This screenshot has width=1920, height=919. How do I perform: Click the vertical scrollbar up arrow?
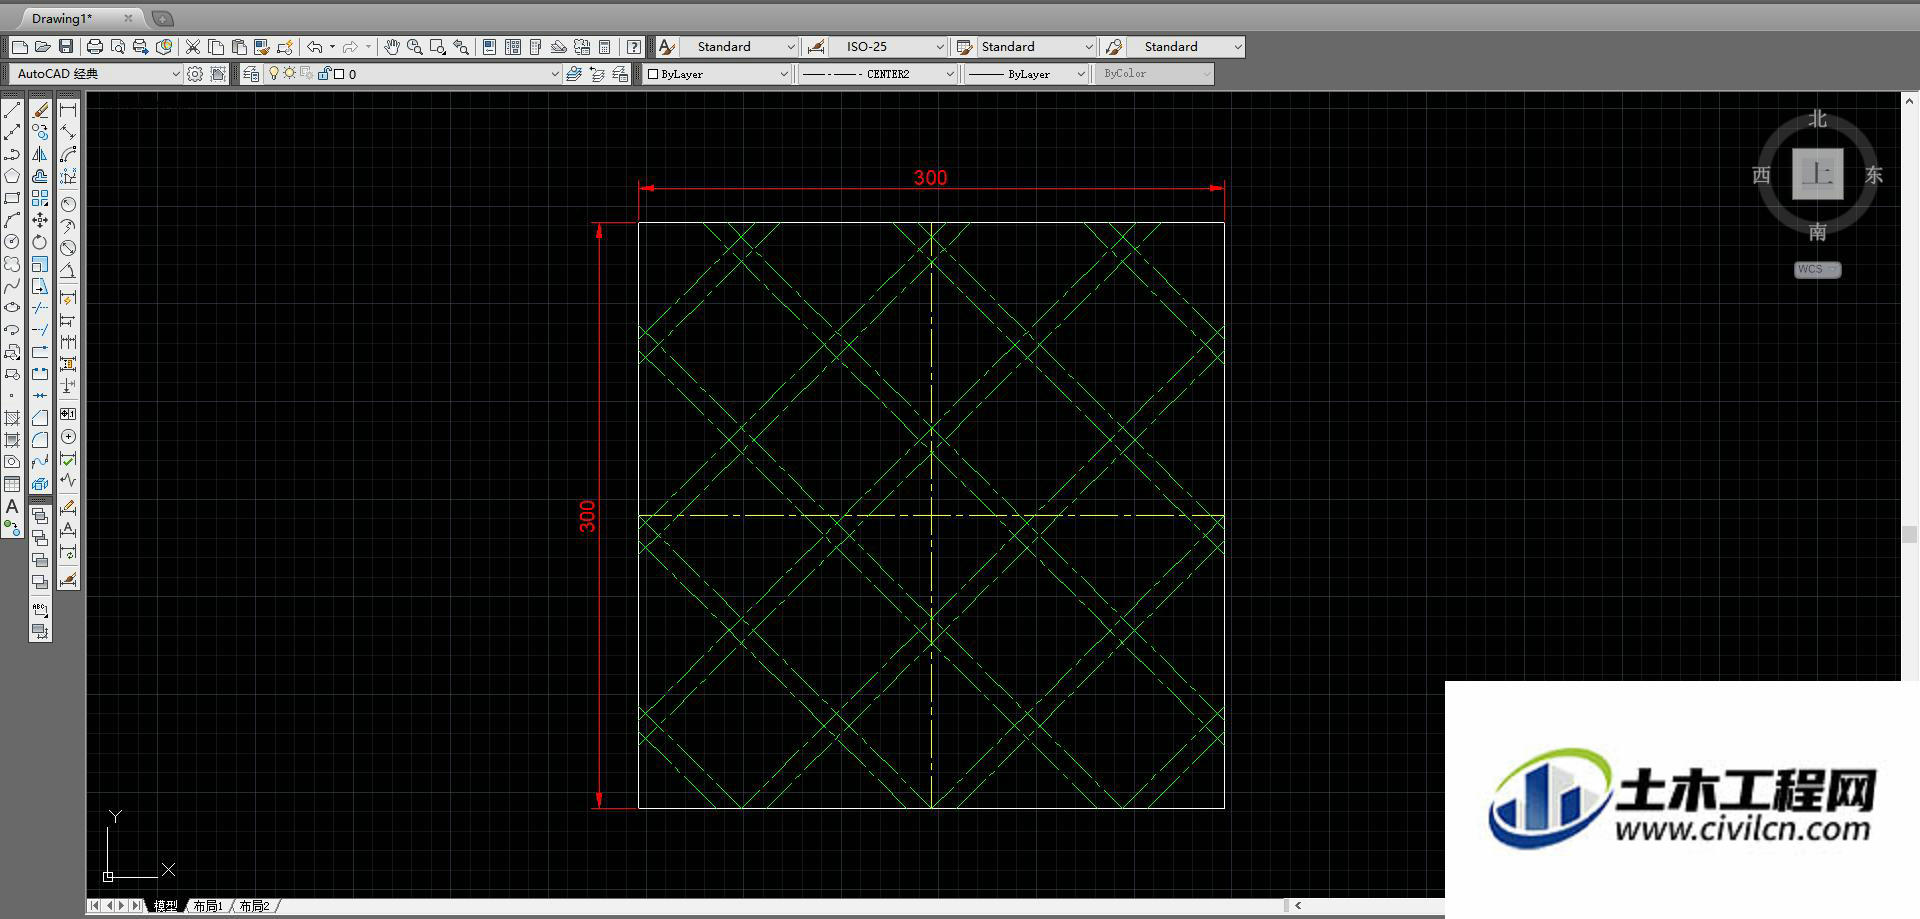1910,100
